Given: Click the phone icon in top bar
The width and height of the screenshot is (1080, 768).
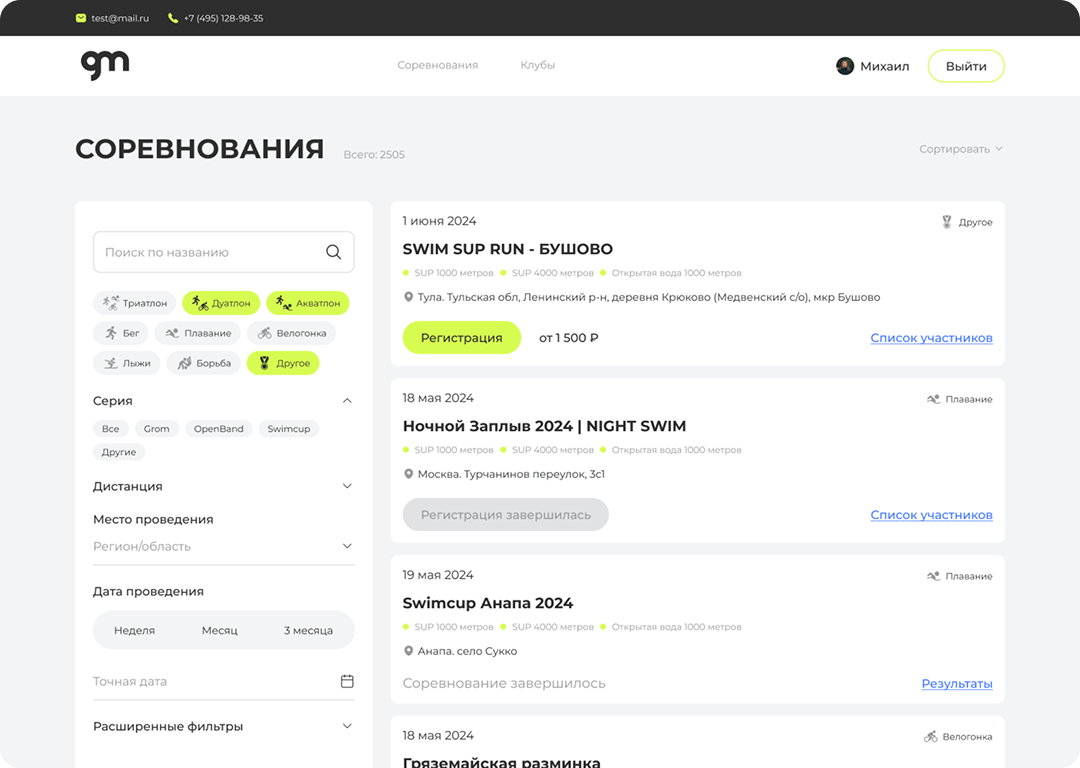Looking at the screenshot, I should coord(173,18).
